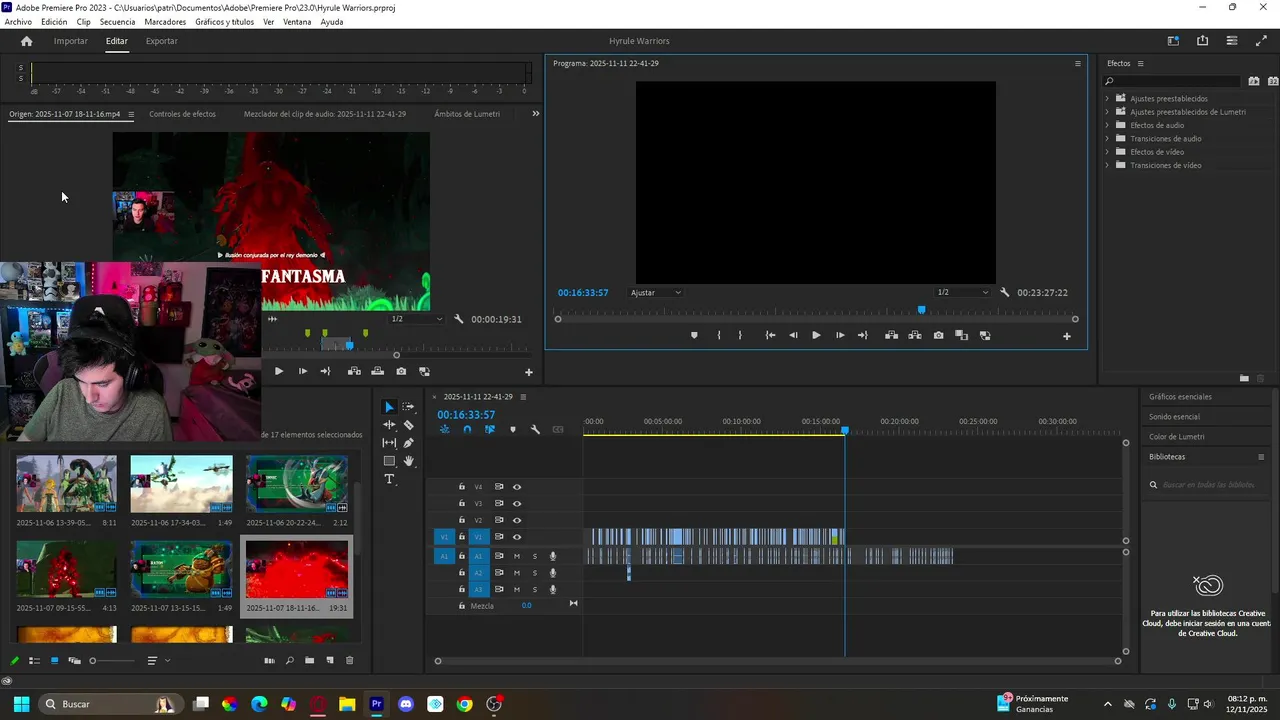The image size is (1280, 720).
Task: Open the Secuencia menu
Action: click(117, 22)
